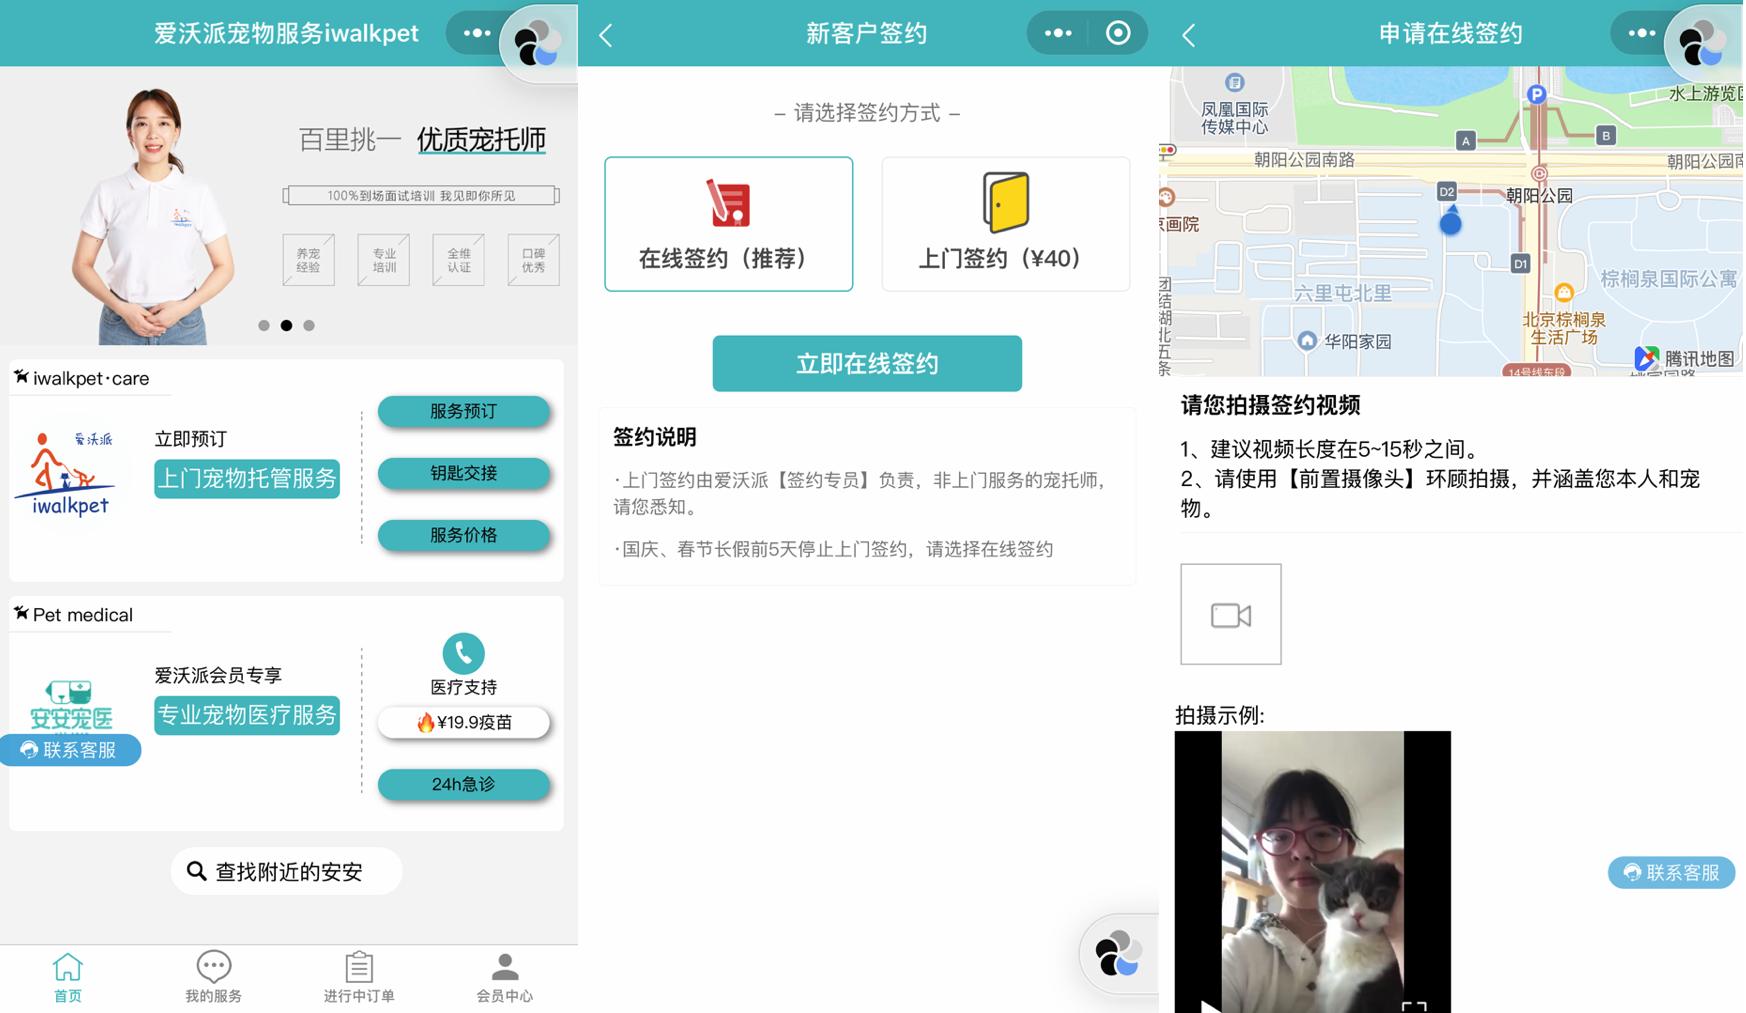Tap the 专业培训 badge in the banner
Viewport: 1746px width, 1013px height.
[384, 260]
